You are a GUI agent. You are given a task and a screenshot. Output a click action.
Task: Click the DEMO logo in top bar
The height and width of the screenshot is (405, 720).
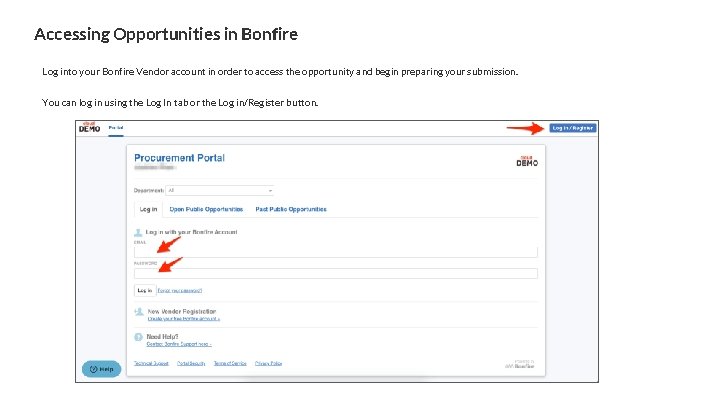point(90,128)
